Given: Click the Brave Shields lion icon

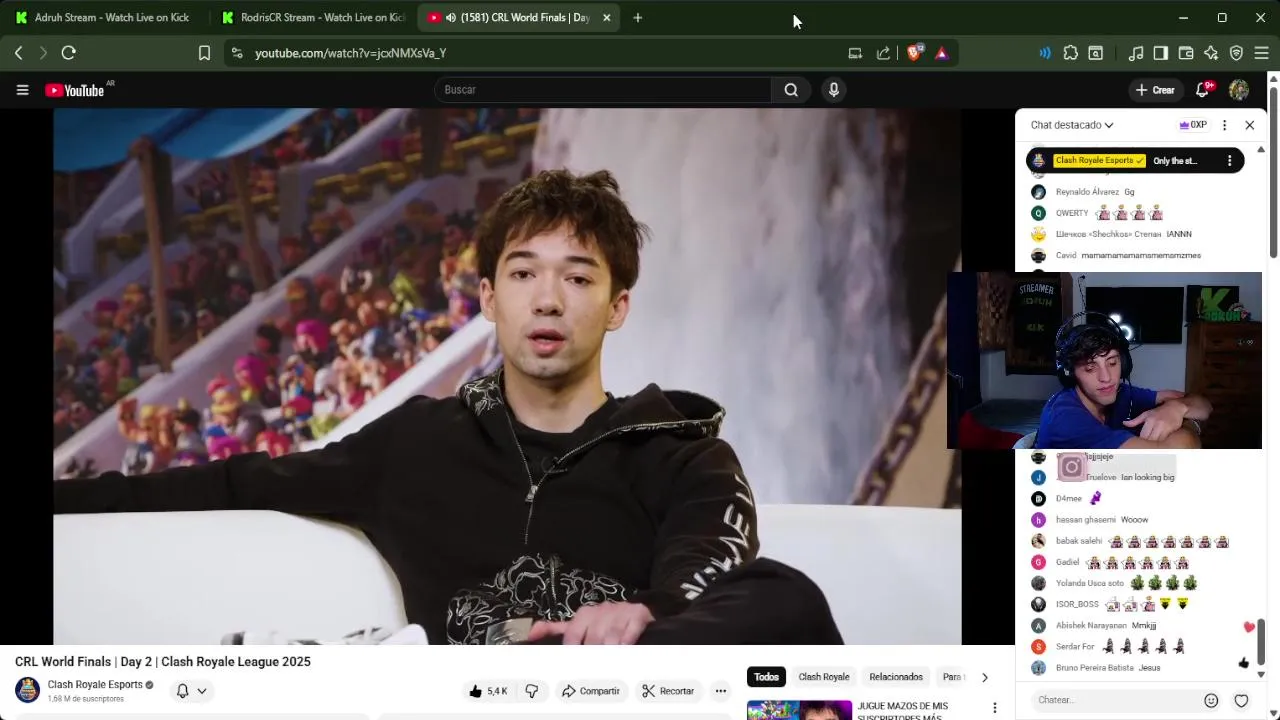Looking at the screenshot, I should 914,53.
